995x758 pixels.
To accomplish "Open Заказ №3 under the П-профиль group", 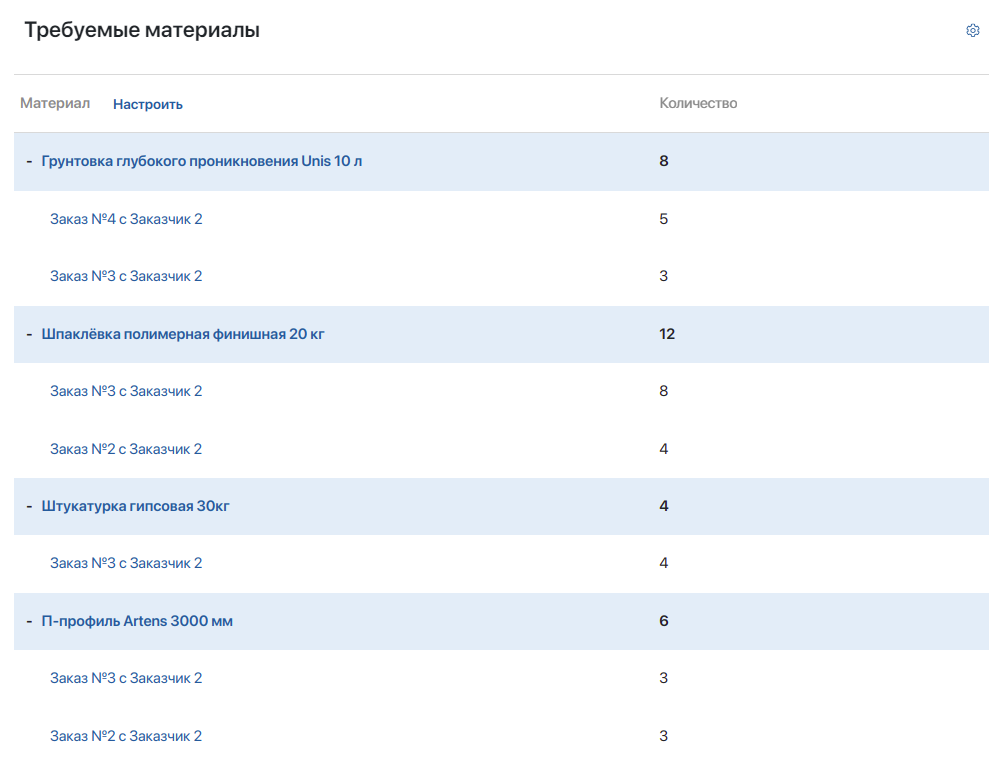I will (x=126, y=678).
